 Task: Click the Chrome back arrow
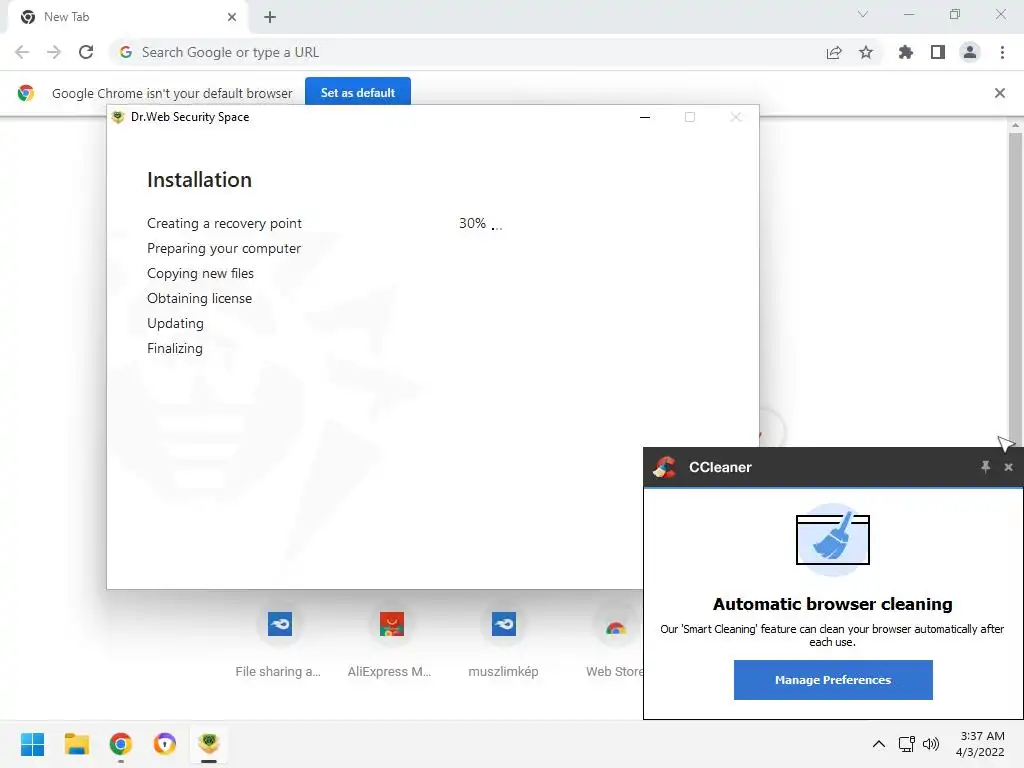(22, 52)
